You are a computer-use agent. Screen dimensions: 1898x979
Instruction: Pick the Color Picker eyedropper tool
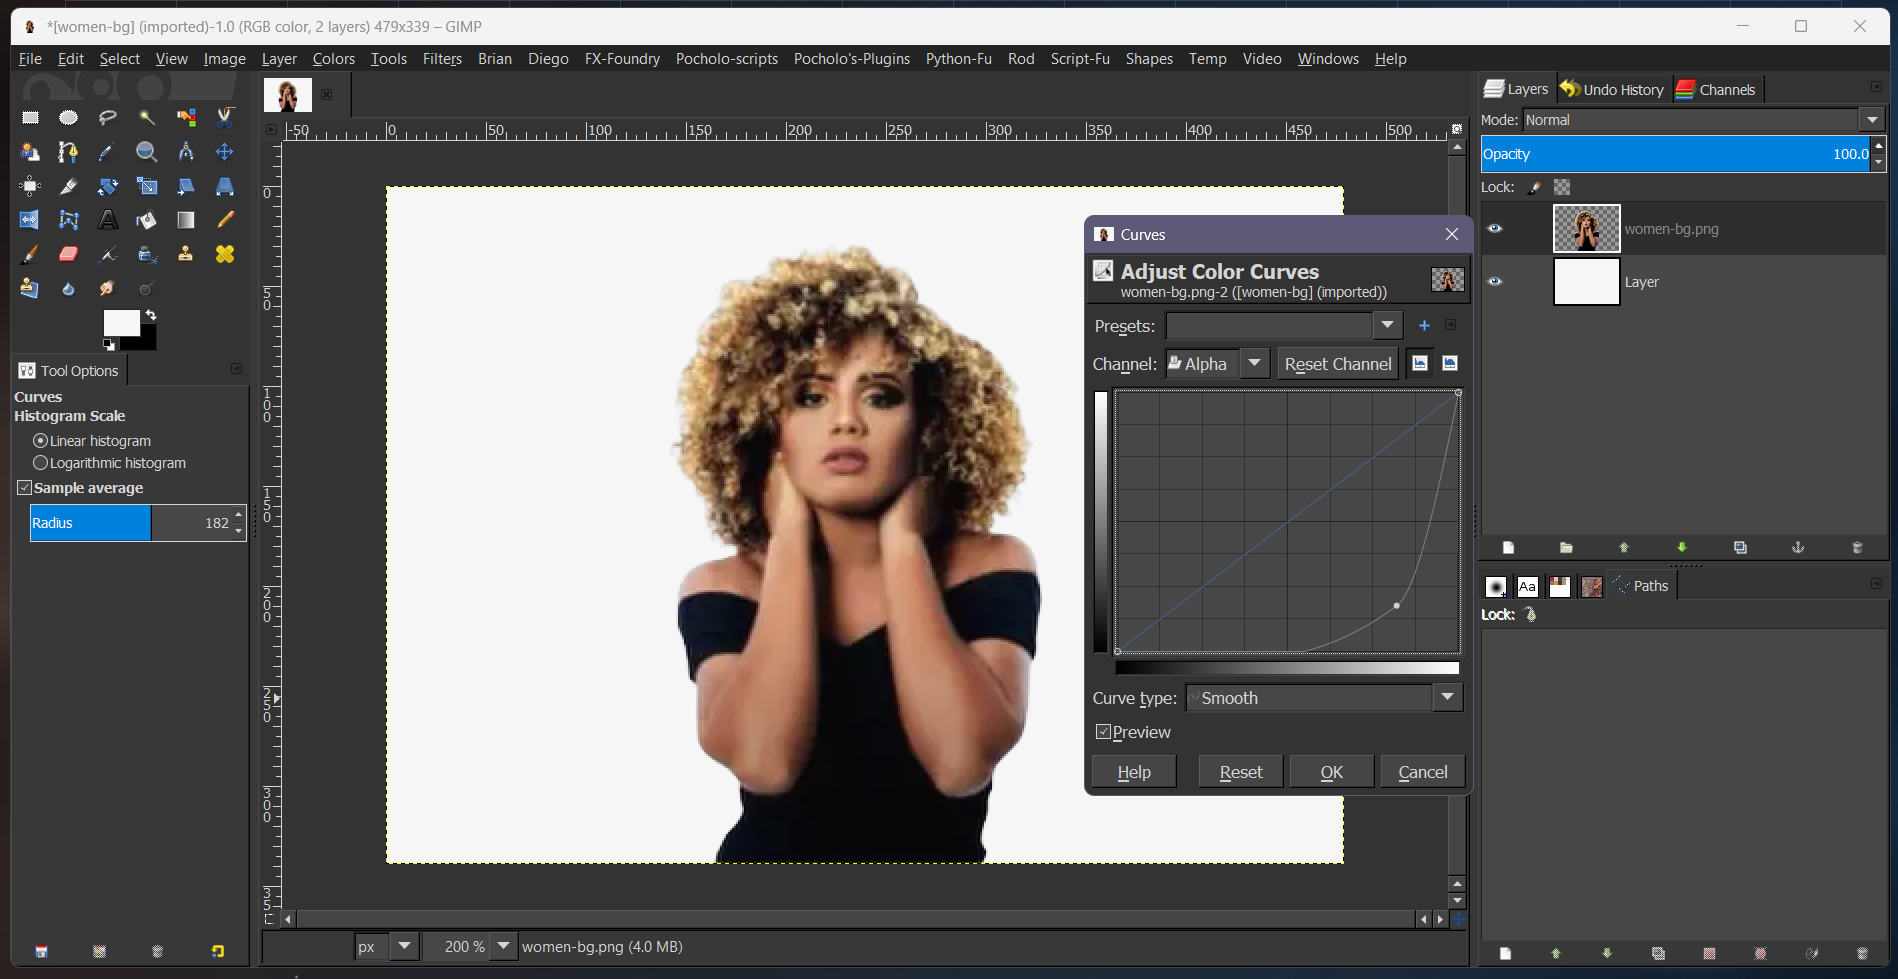coord(108,152)
